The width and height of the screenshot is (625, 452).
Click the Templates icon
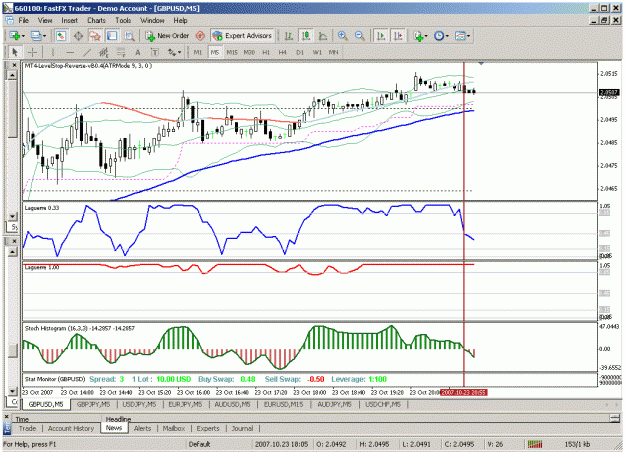(460, 36)
